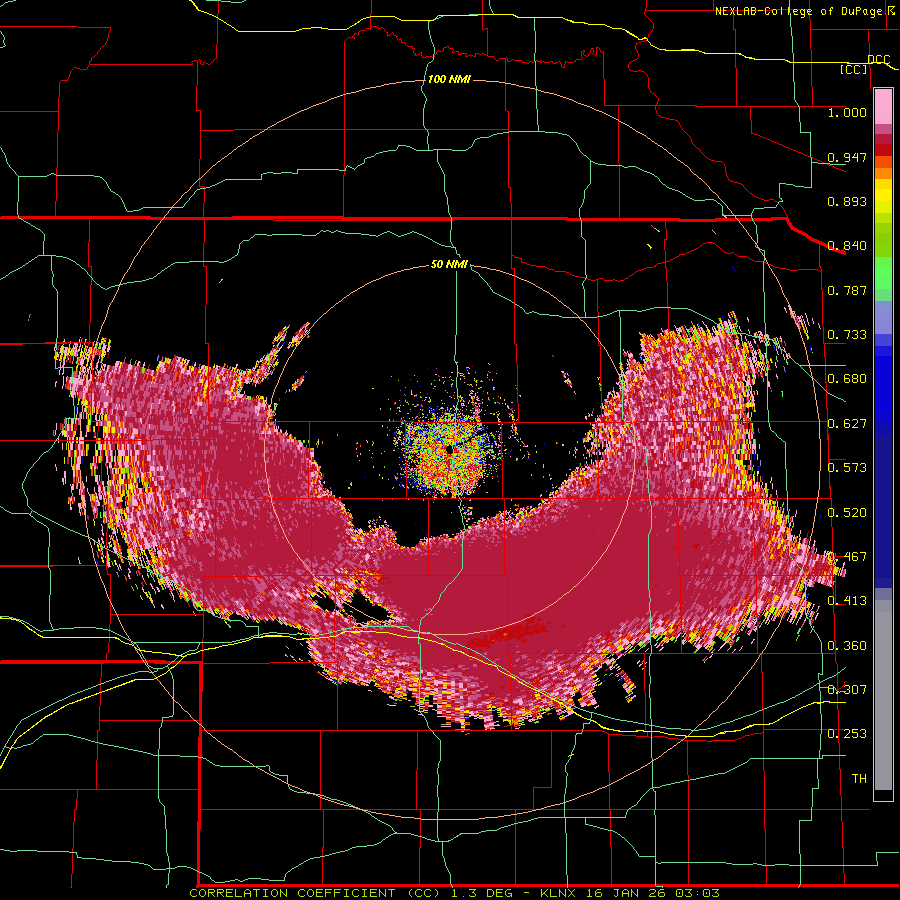Click the KLNX radar identifier
This screenshot has width=900, height=900.
557,893
